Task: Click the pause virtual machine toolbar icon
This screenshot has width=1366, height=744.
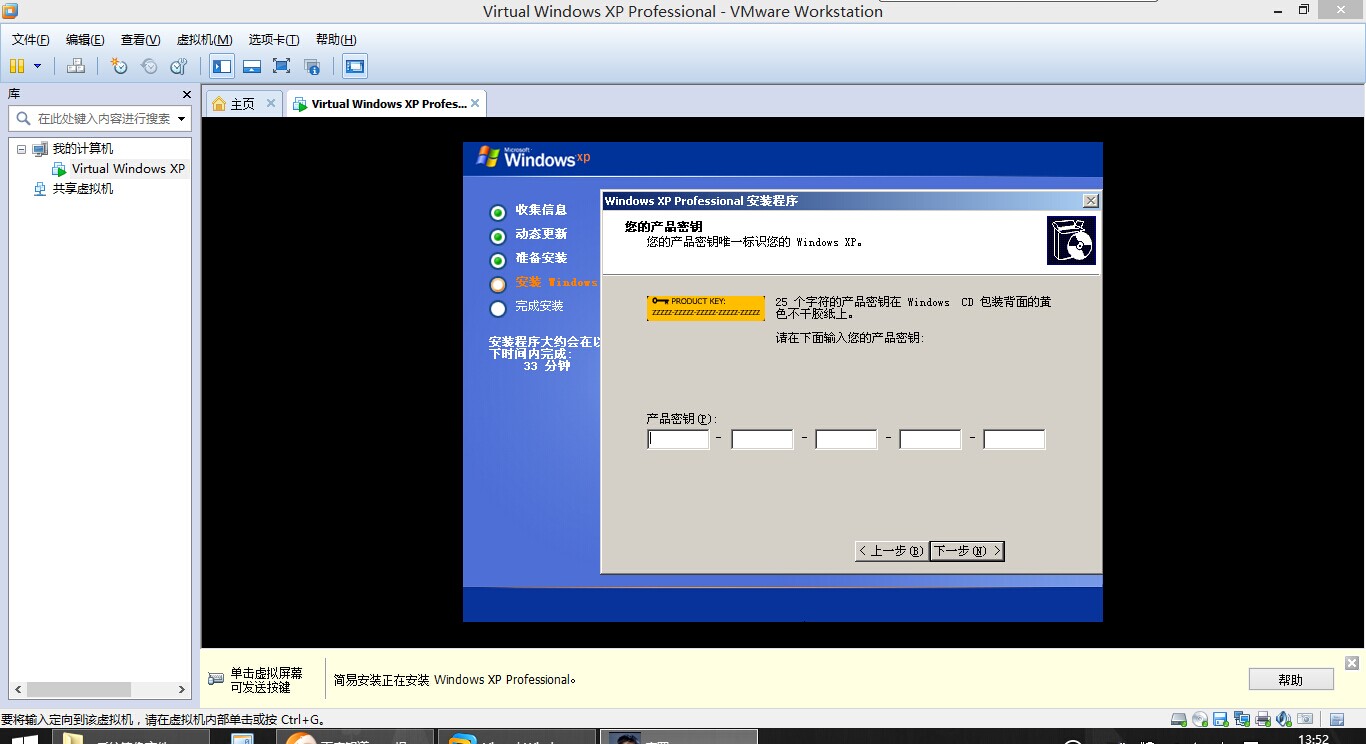Action: 17,66
